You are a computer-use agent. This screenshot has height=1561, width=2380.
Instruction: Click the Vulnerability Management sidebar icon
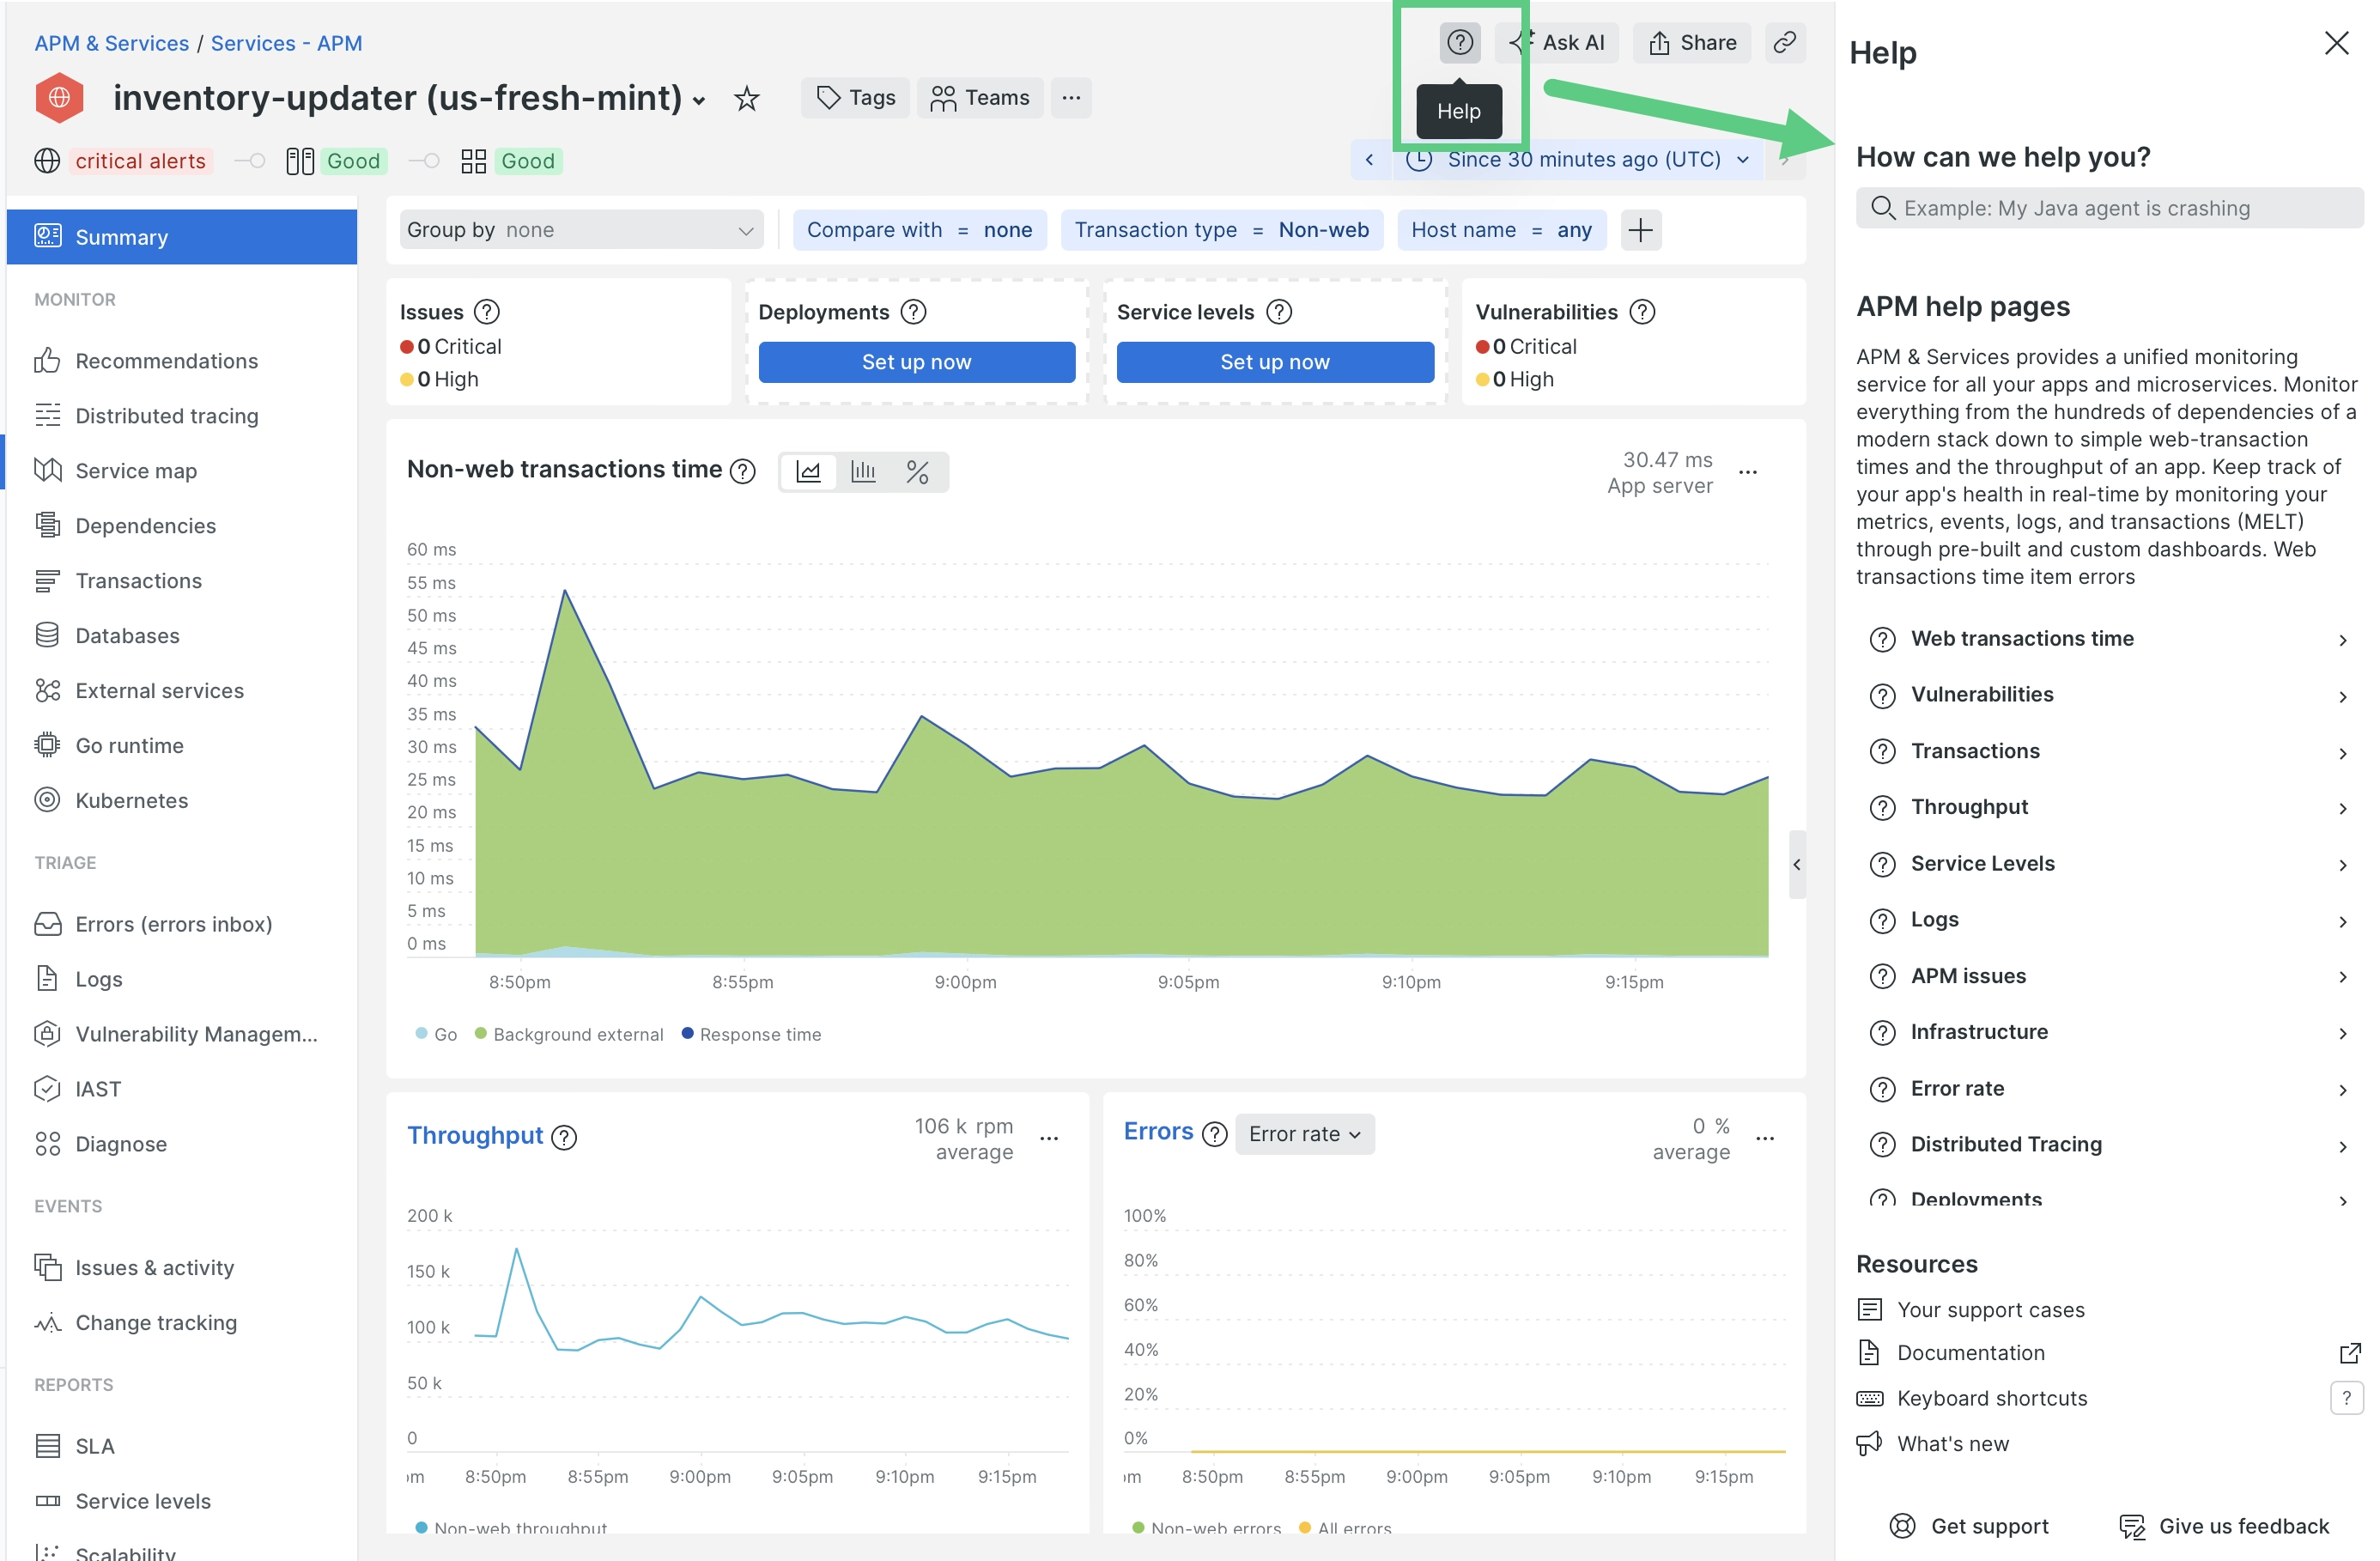click(x=47, y=1034)
